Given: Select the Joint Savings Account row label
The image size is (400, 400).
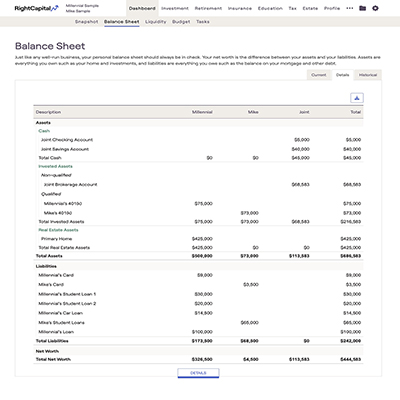Looking at the screenshot, I should click(65, 149).
